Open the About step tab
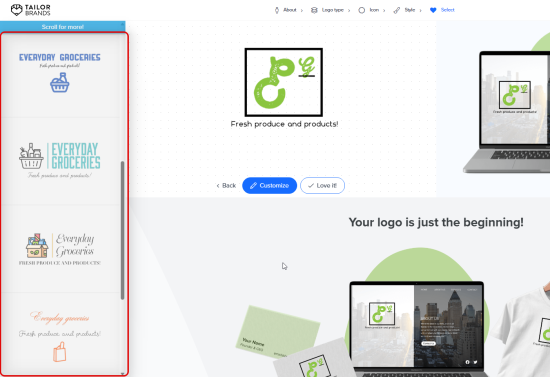 click(x=290, y=10)
